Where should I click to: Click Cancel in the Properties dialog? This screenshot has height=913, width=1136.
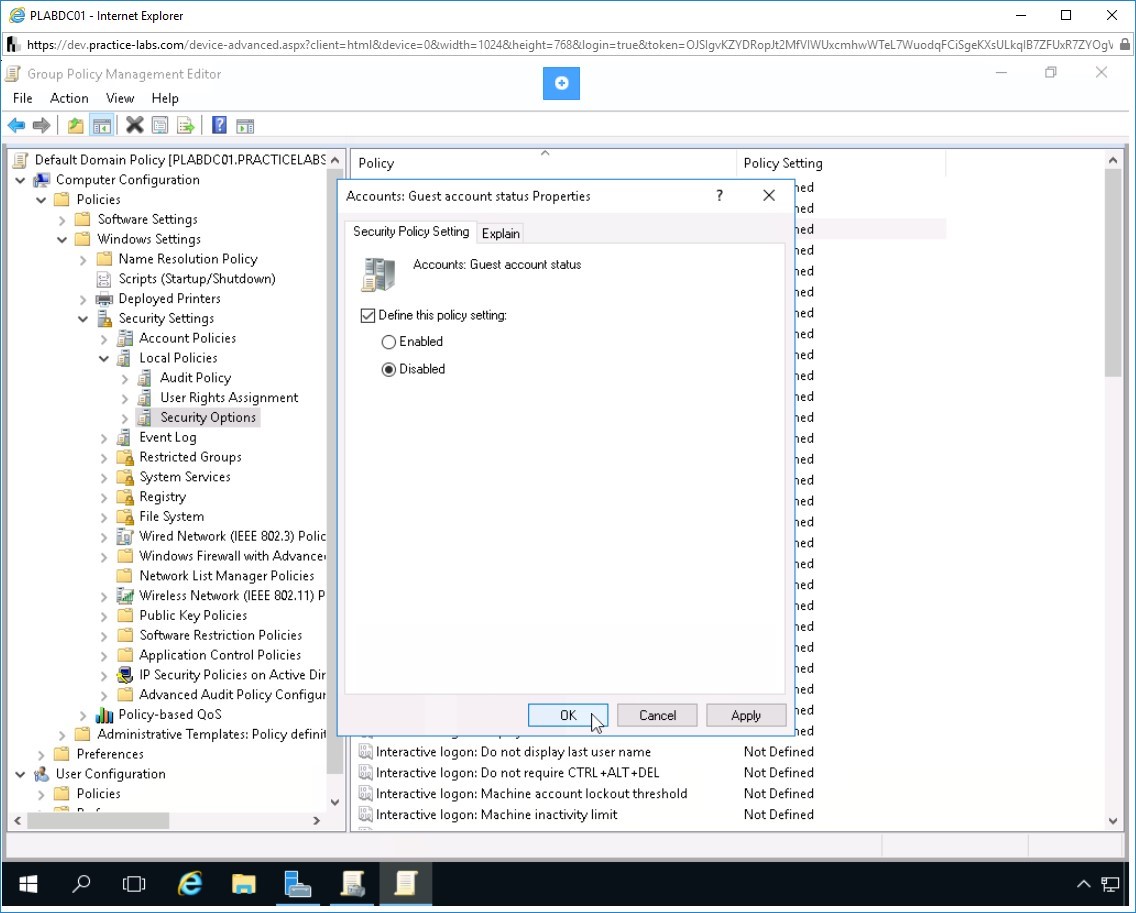(x=657, y=715)
